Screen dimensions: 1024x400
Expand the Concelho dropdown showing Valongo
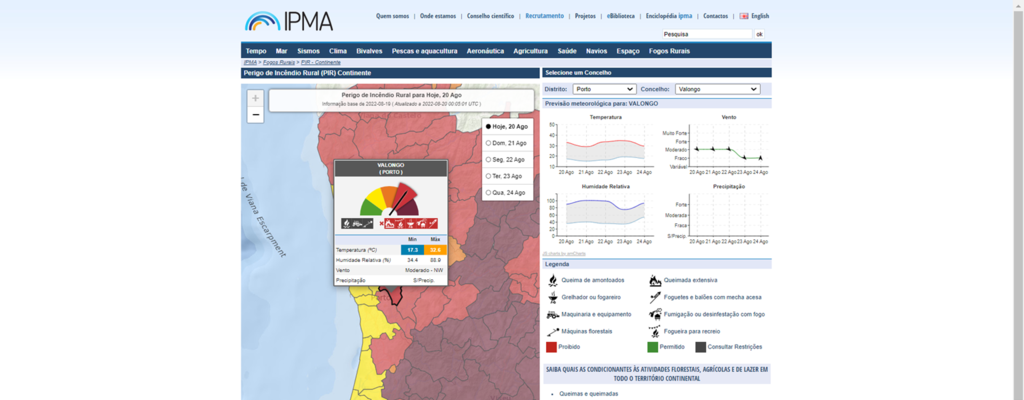(x=717, y=89)
